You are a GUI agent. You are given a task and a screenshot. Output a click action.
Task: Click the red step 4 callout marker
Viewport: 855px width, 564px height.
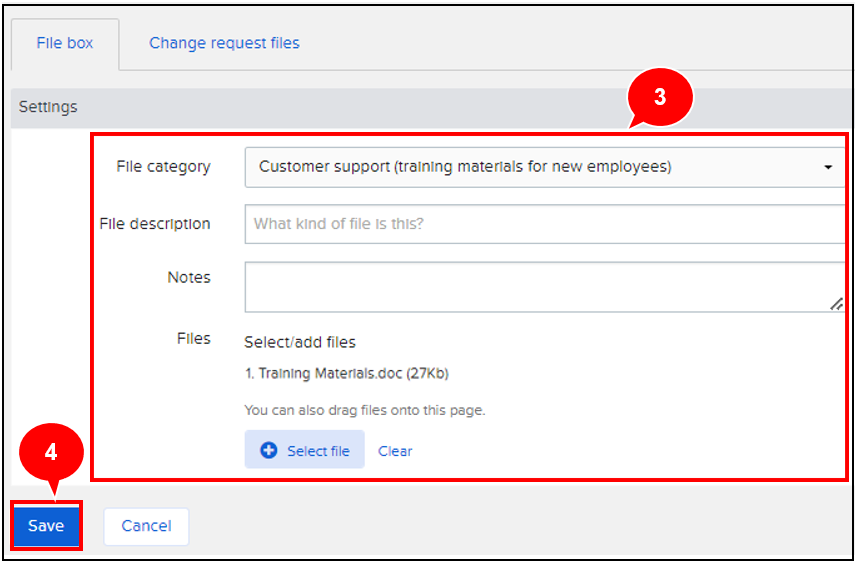coord(50,453)
